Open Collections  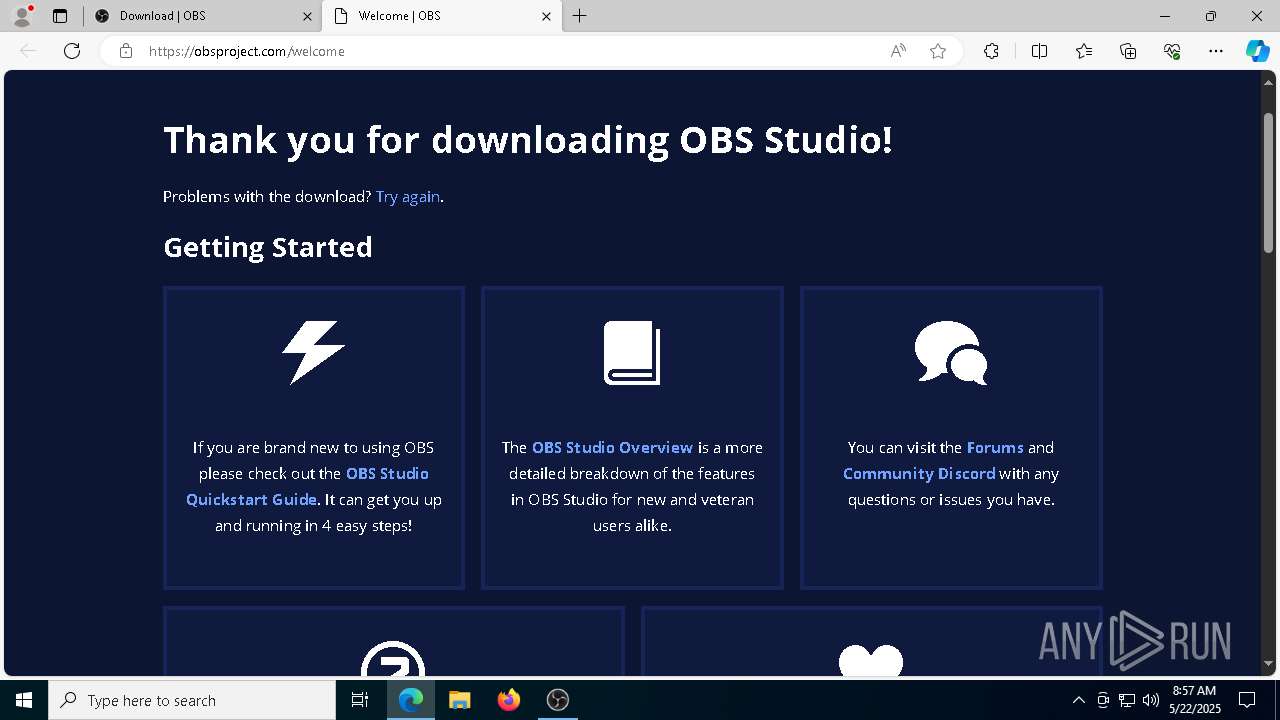pos(1128,51)
